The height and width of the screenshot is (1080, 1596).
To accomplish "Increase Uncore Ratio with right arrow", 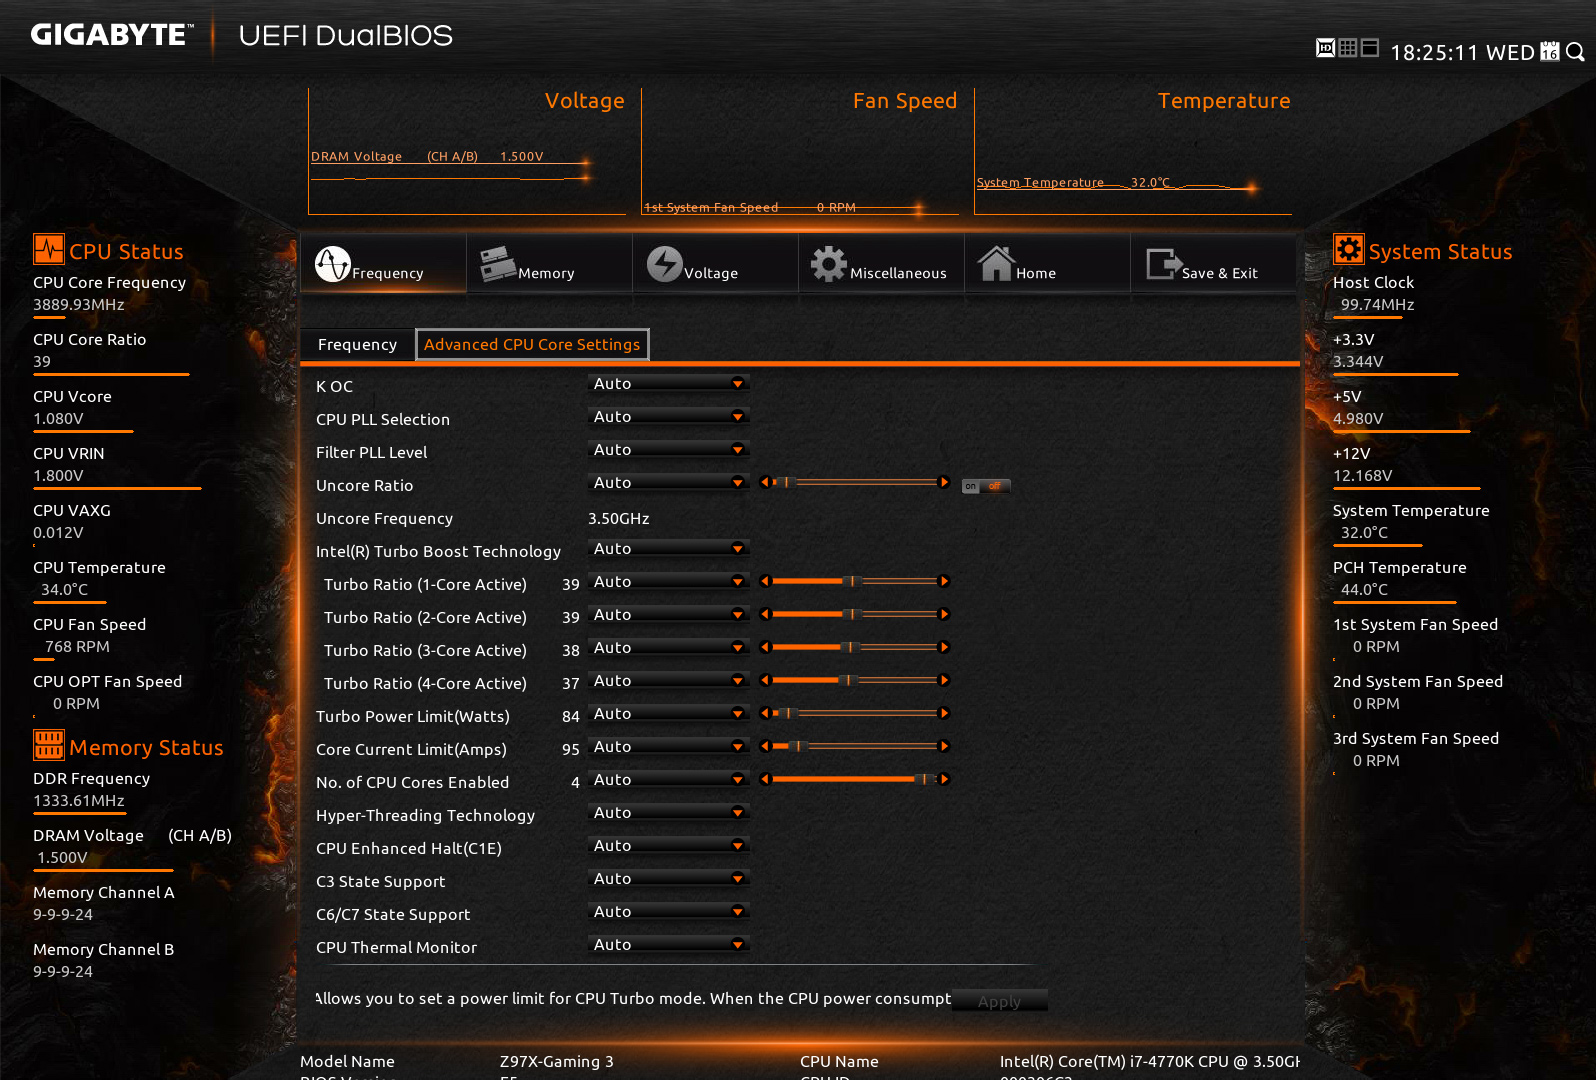I will pos(943,482).
